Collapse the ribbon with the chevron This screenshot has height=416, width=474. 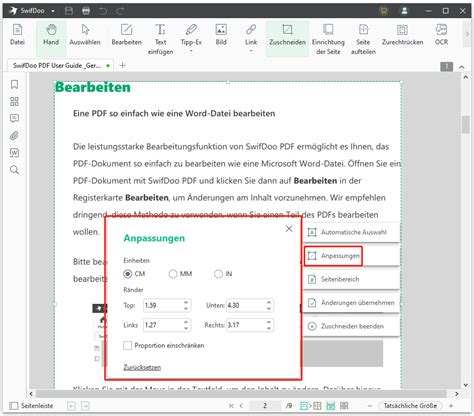click(462, 67)
